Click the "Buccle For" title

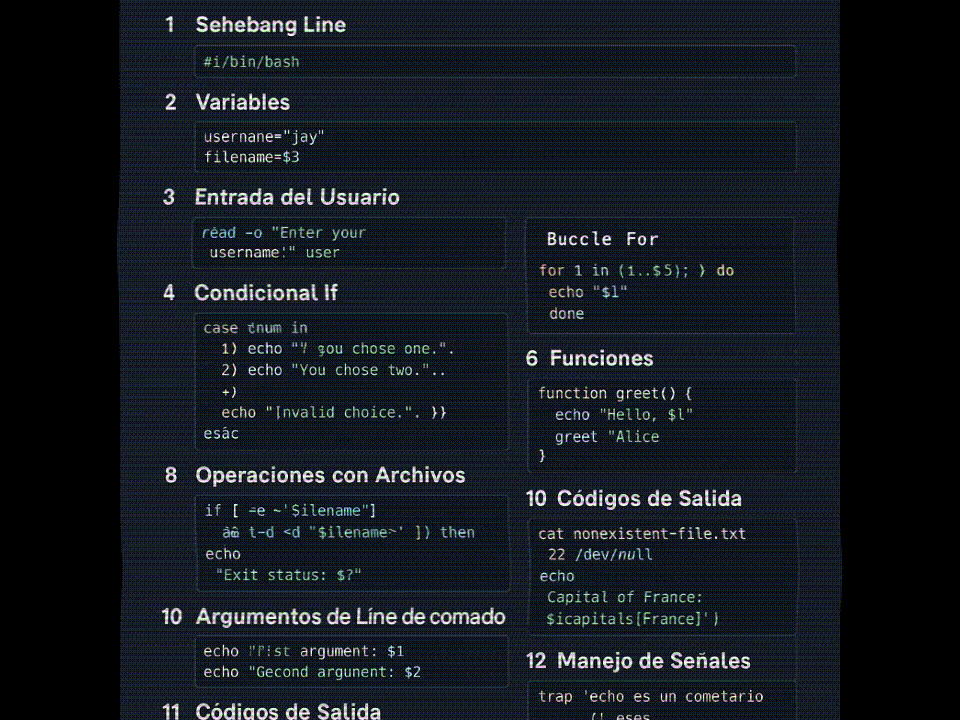[602, 239]
